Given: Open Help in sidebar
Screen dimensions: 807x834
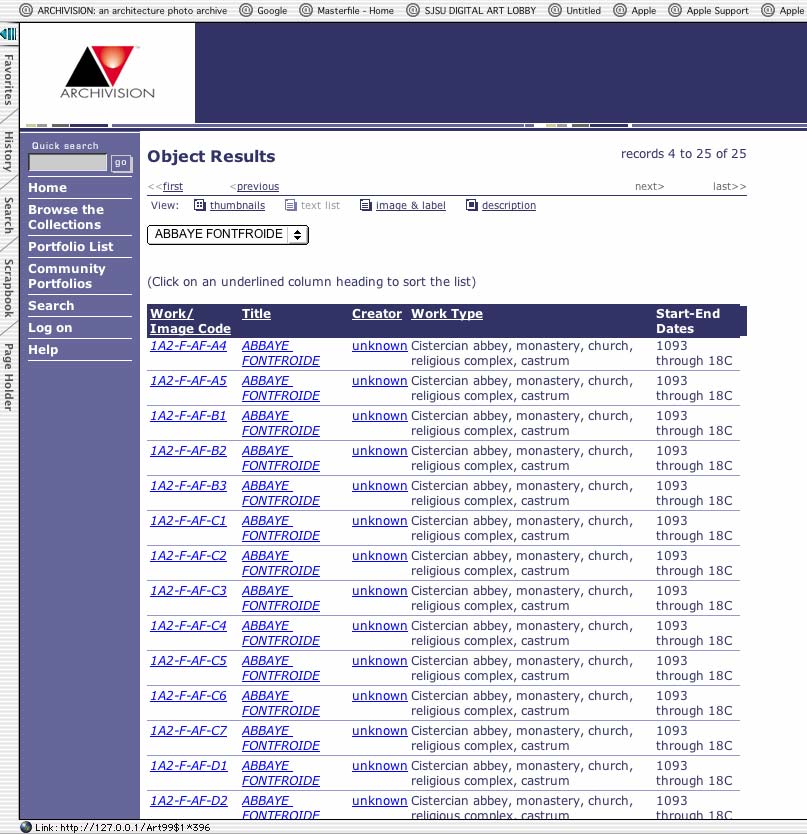Looking at the screenshot, I should tap(43, 350).
